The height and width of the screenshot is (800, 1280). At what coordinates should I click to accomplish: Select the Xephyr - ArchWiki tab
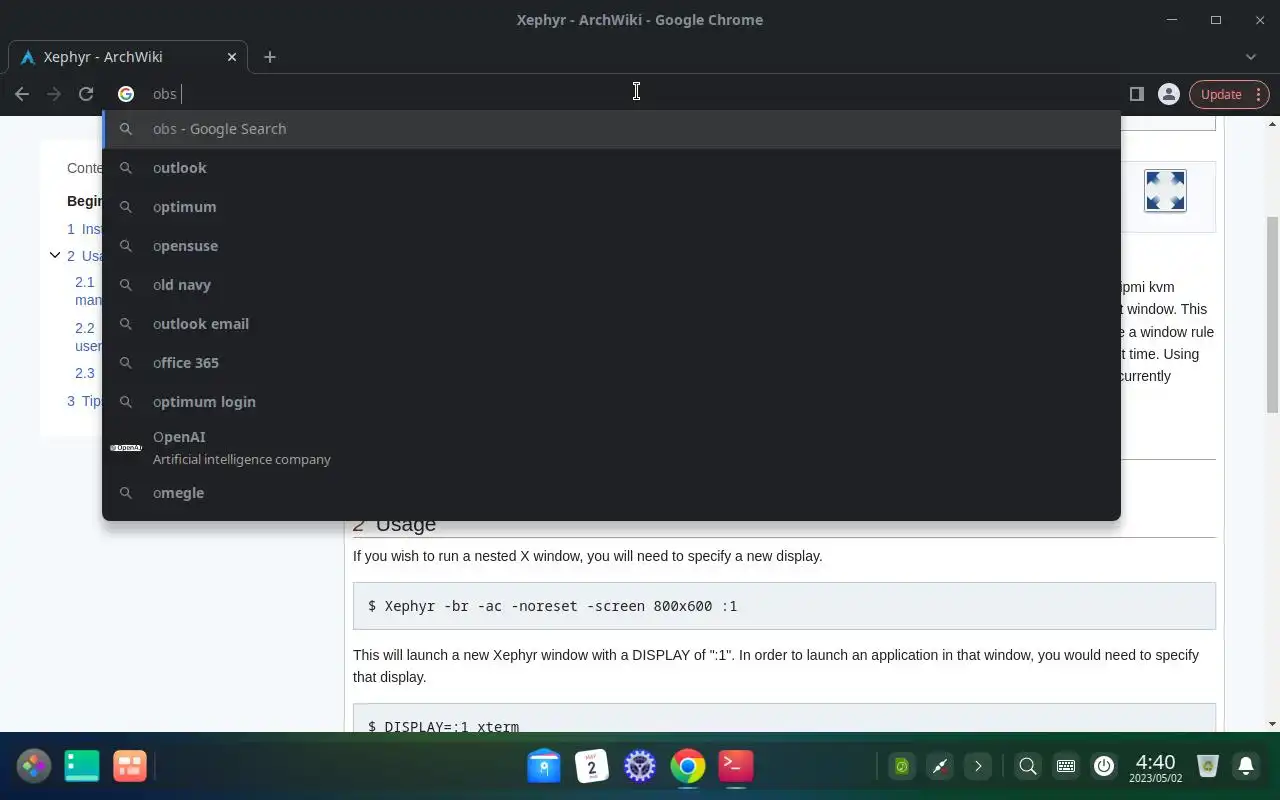(x=127, y=57)
